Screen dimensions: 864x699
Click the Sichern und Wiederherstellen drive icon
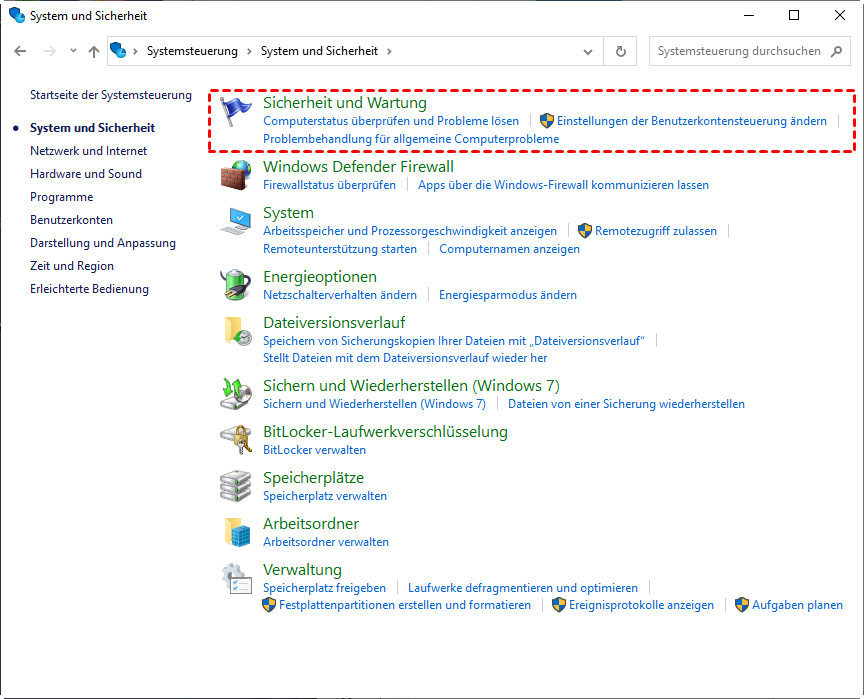coord(236,394)
